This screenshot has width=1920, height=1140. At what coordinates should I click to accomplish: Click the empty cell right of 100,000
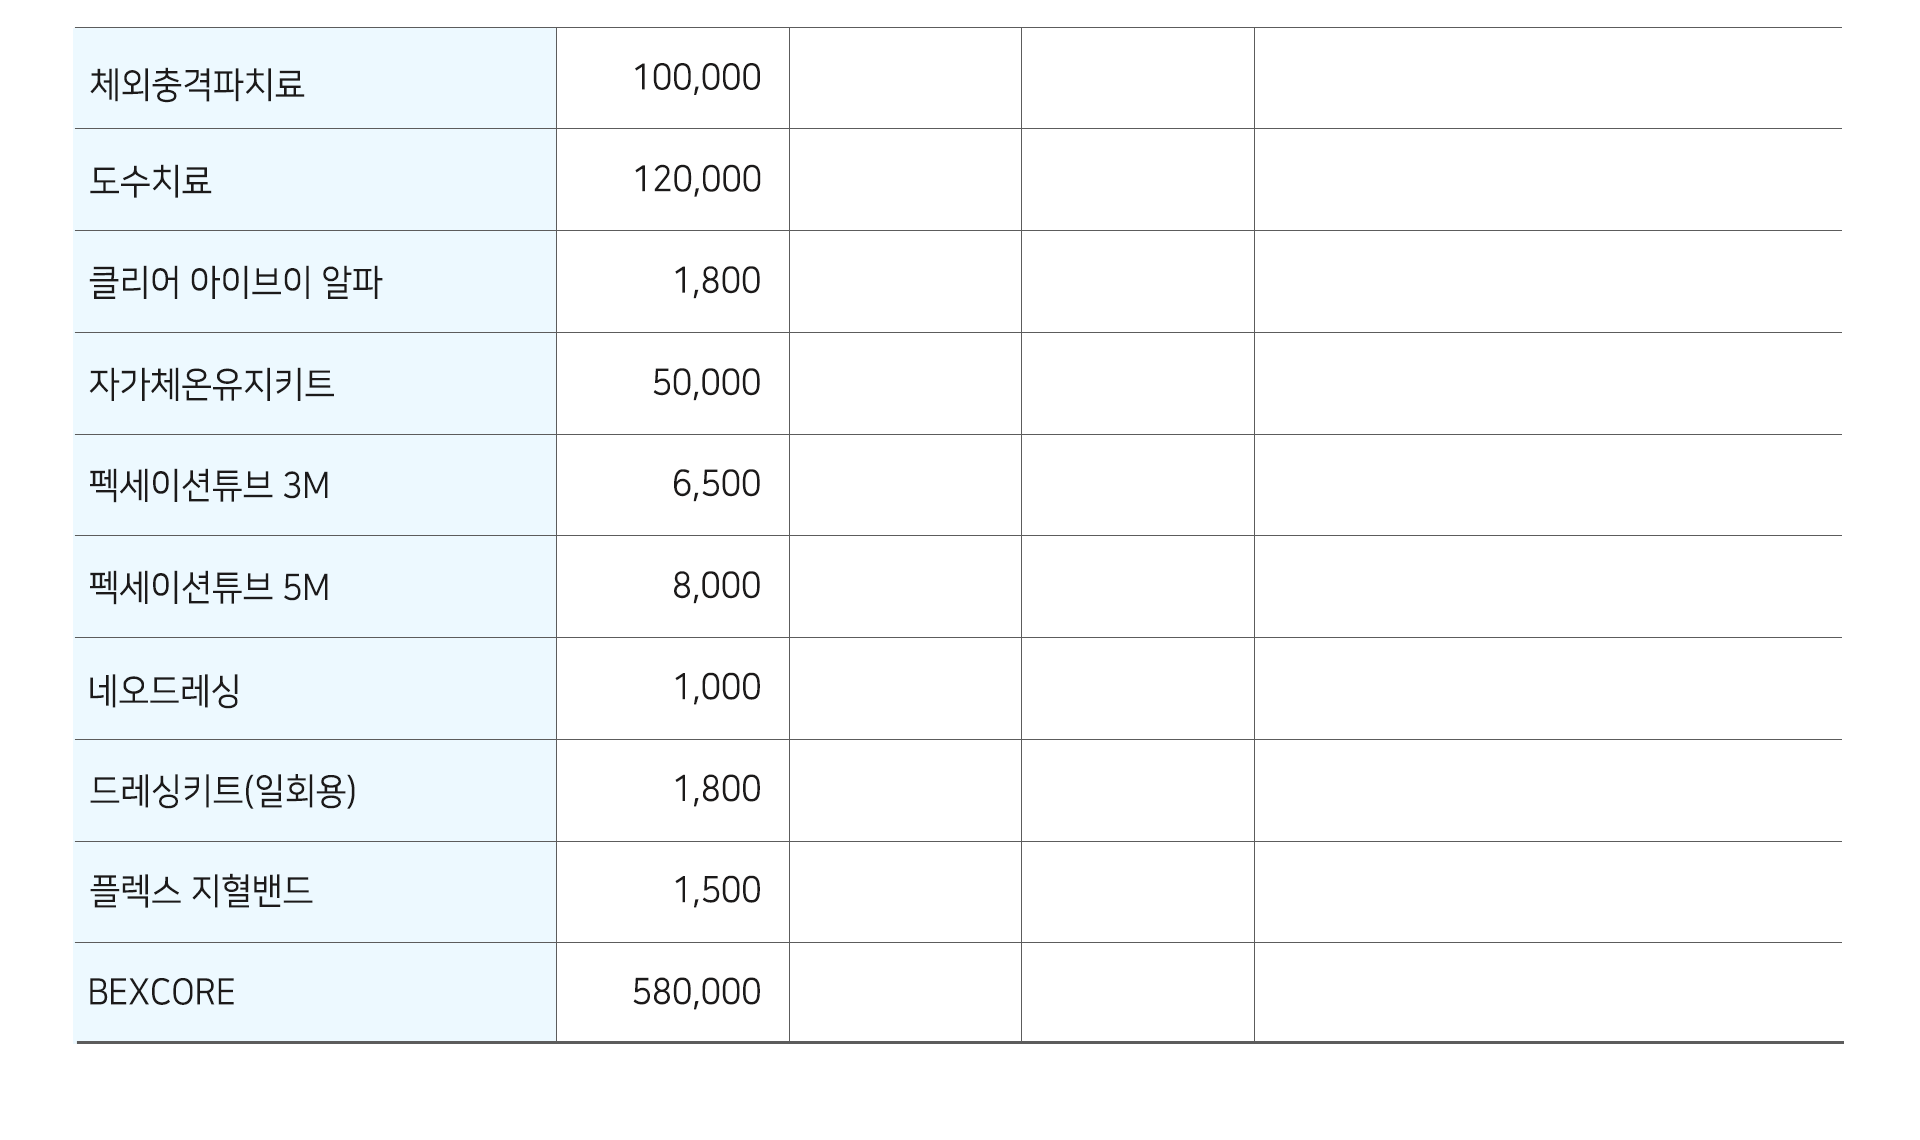click(x=905, y=79)
